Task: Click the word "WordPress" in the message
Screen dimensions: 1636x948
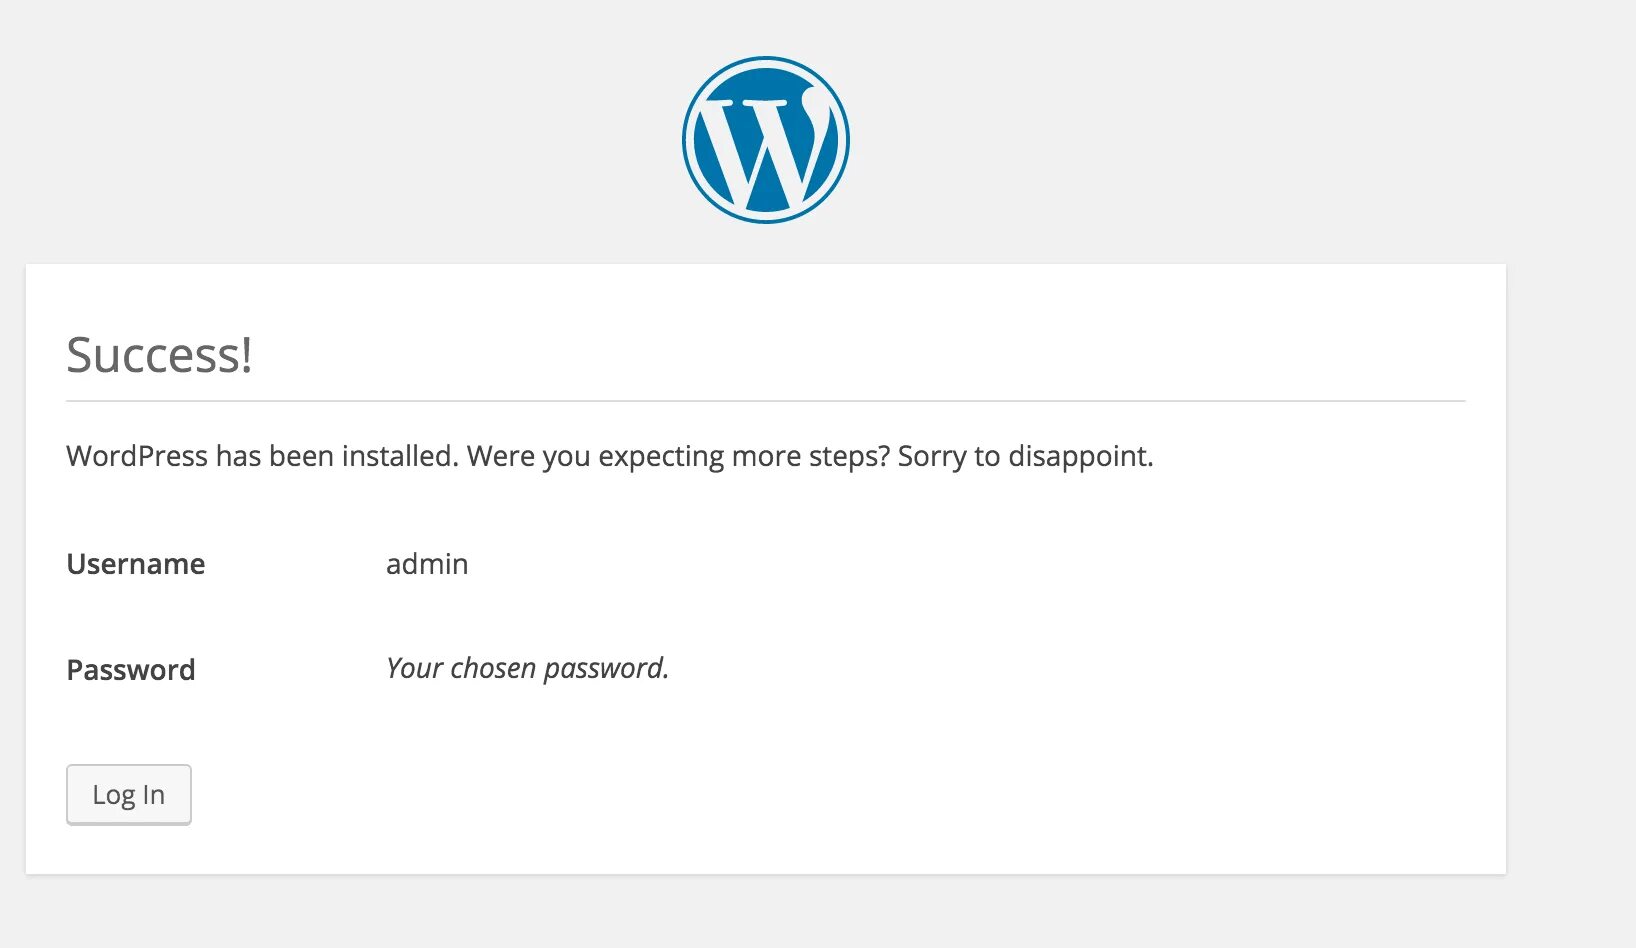Action: pos(137,456)
